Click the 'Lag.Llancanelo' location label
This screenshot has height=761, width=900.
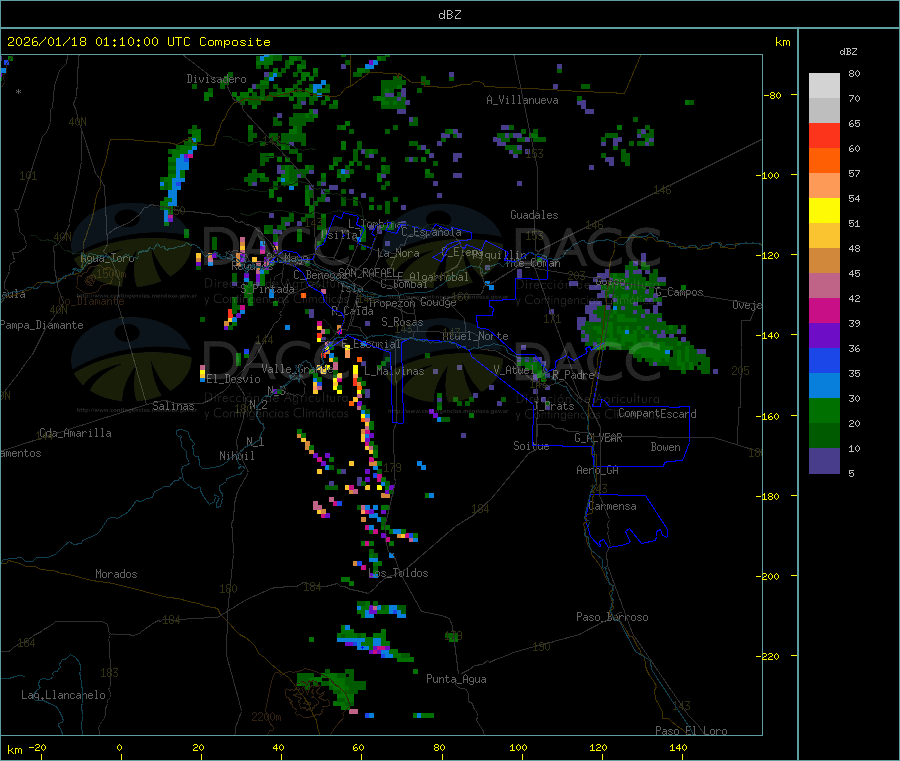pos(63,696)
